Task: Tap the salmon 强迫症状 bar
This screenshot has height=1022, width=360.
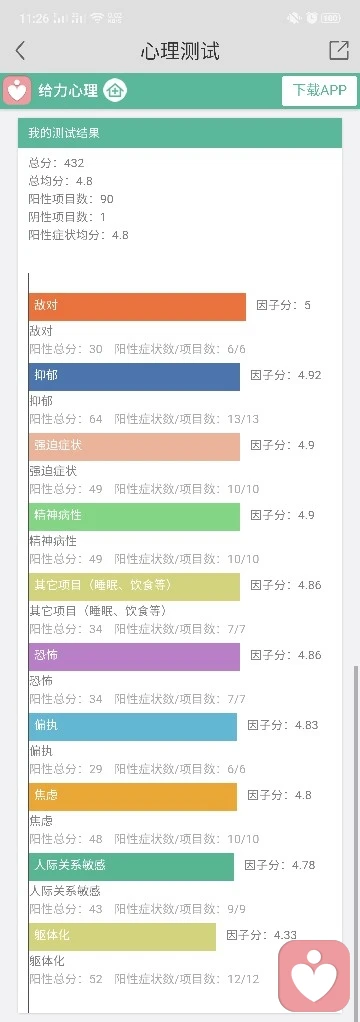Action: [x=134, y=446]
